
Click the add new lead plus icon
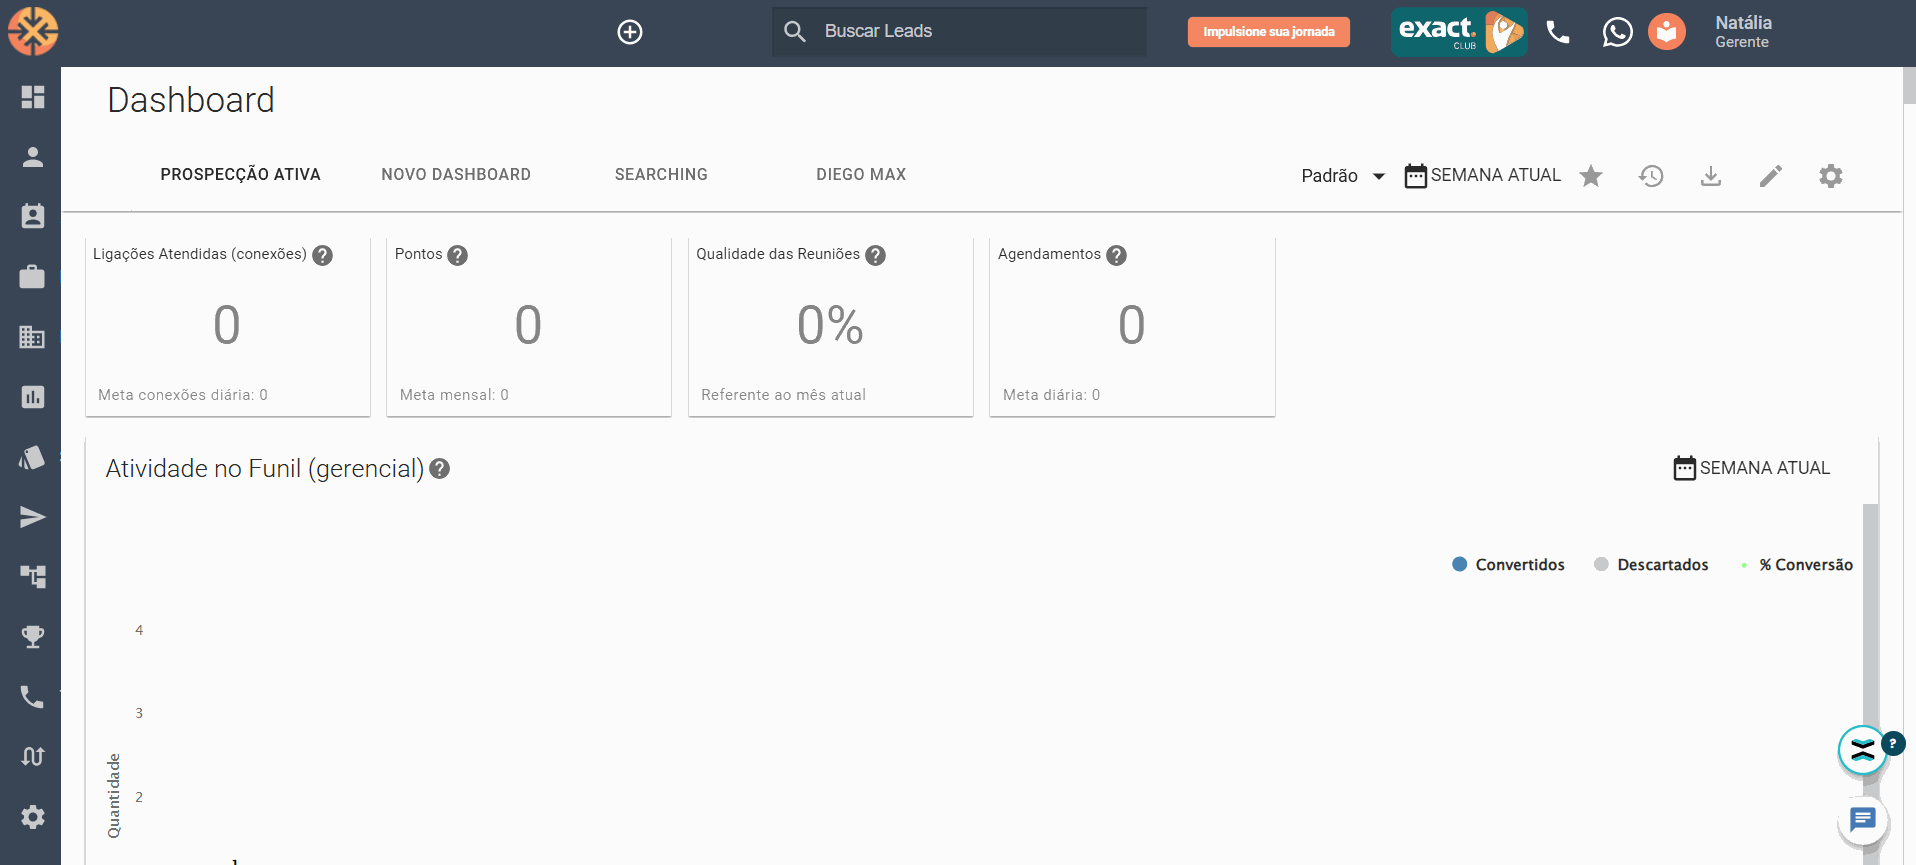pyautogui.click(x=629, y=32)
